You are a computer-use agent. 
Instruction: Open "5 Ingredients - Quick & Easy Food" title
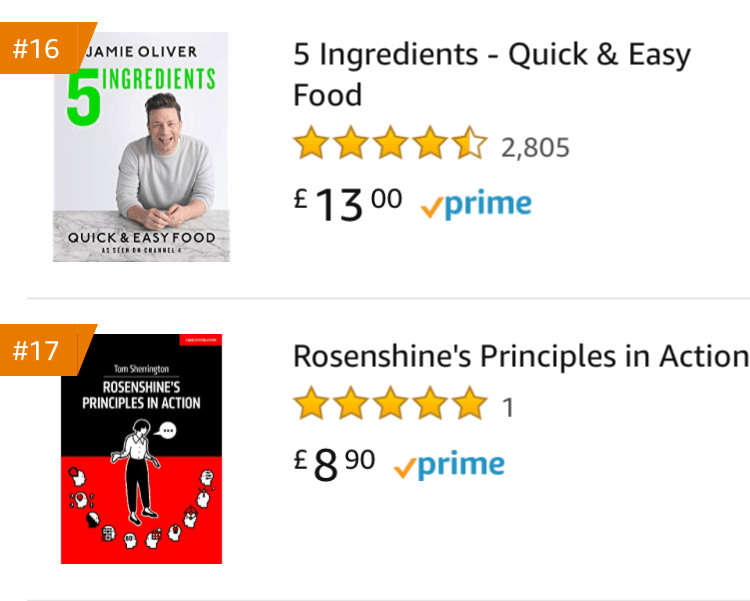click(491, 74)
